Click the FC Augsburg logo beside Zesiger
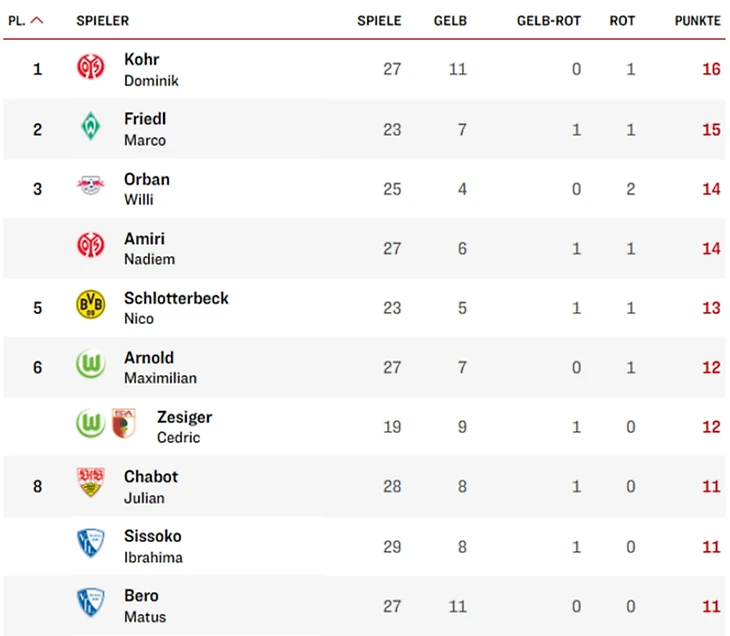The height and width of the screenshot is (636, 730). pos(124,423)
